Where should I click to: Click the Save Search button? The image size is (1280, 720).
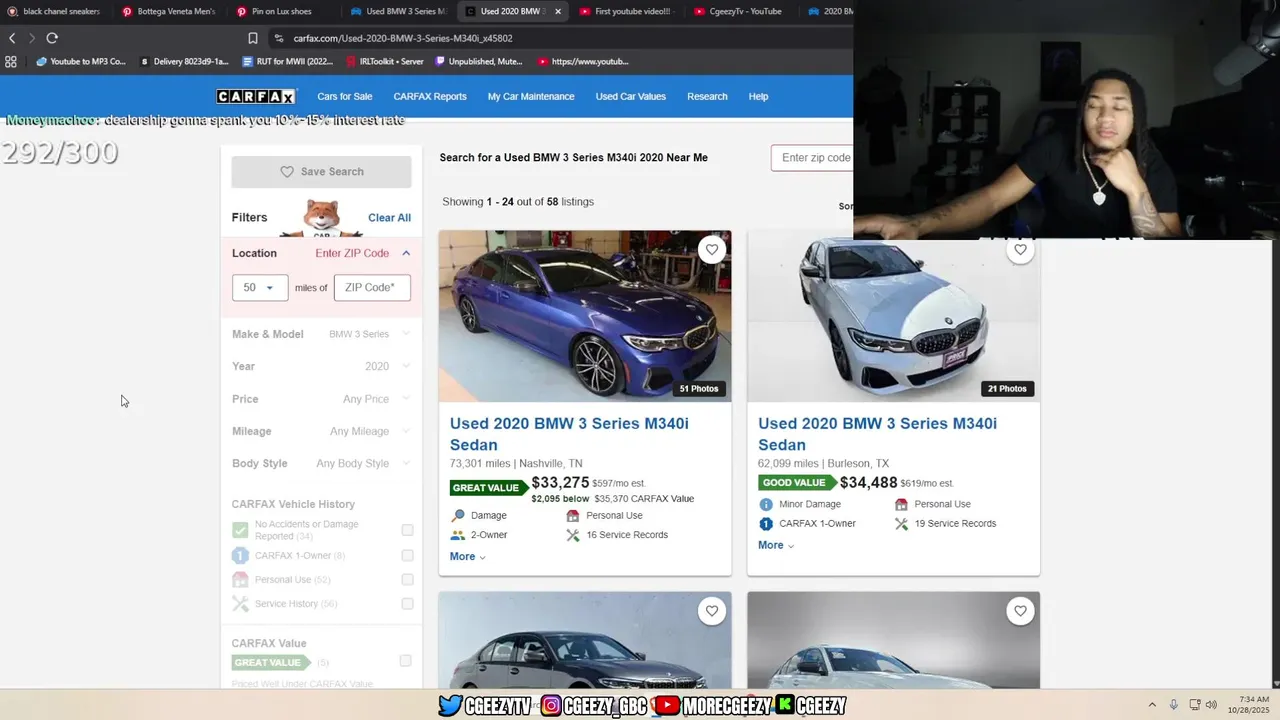tap(321, 171)
